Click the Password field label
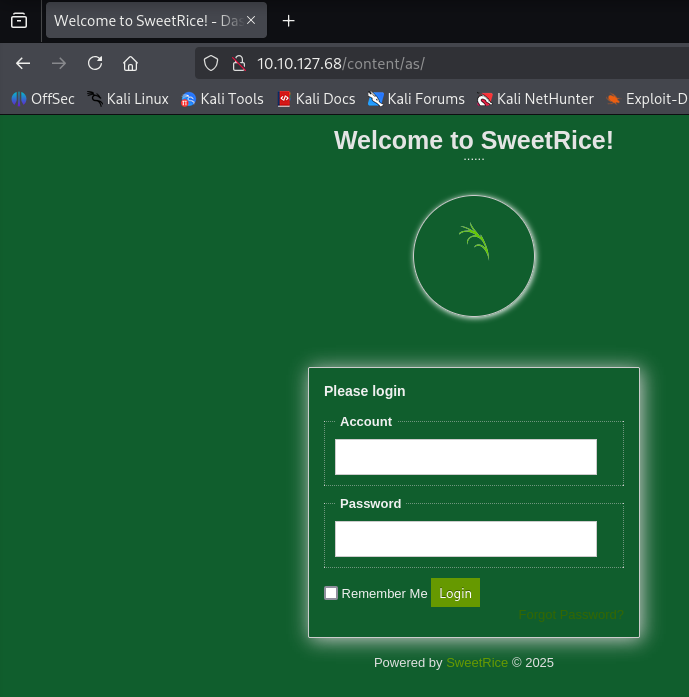The width and height of the screenshot is (689, 697). pyautogui.click(x=370, y=503)
